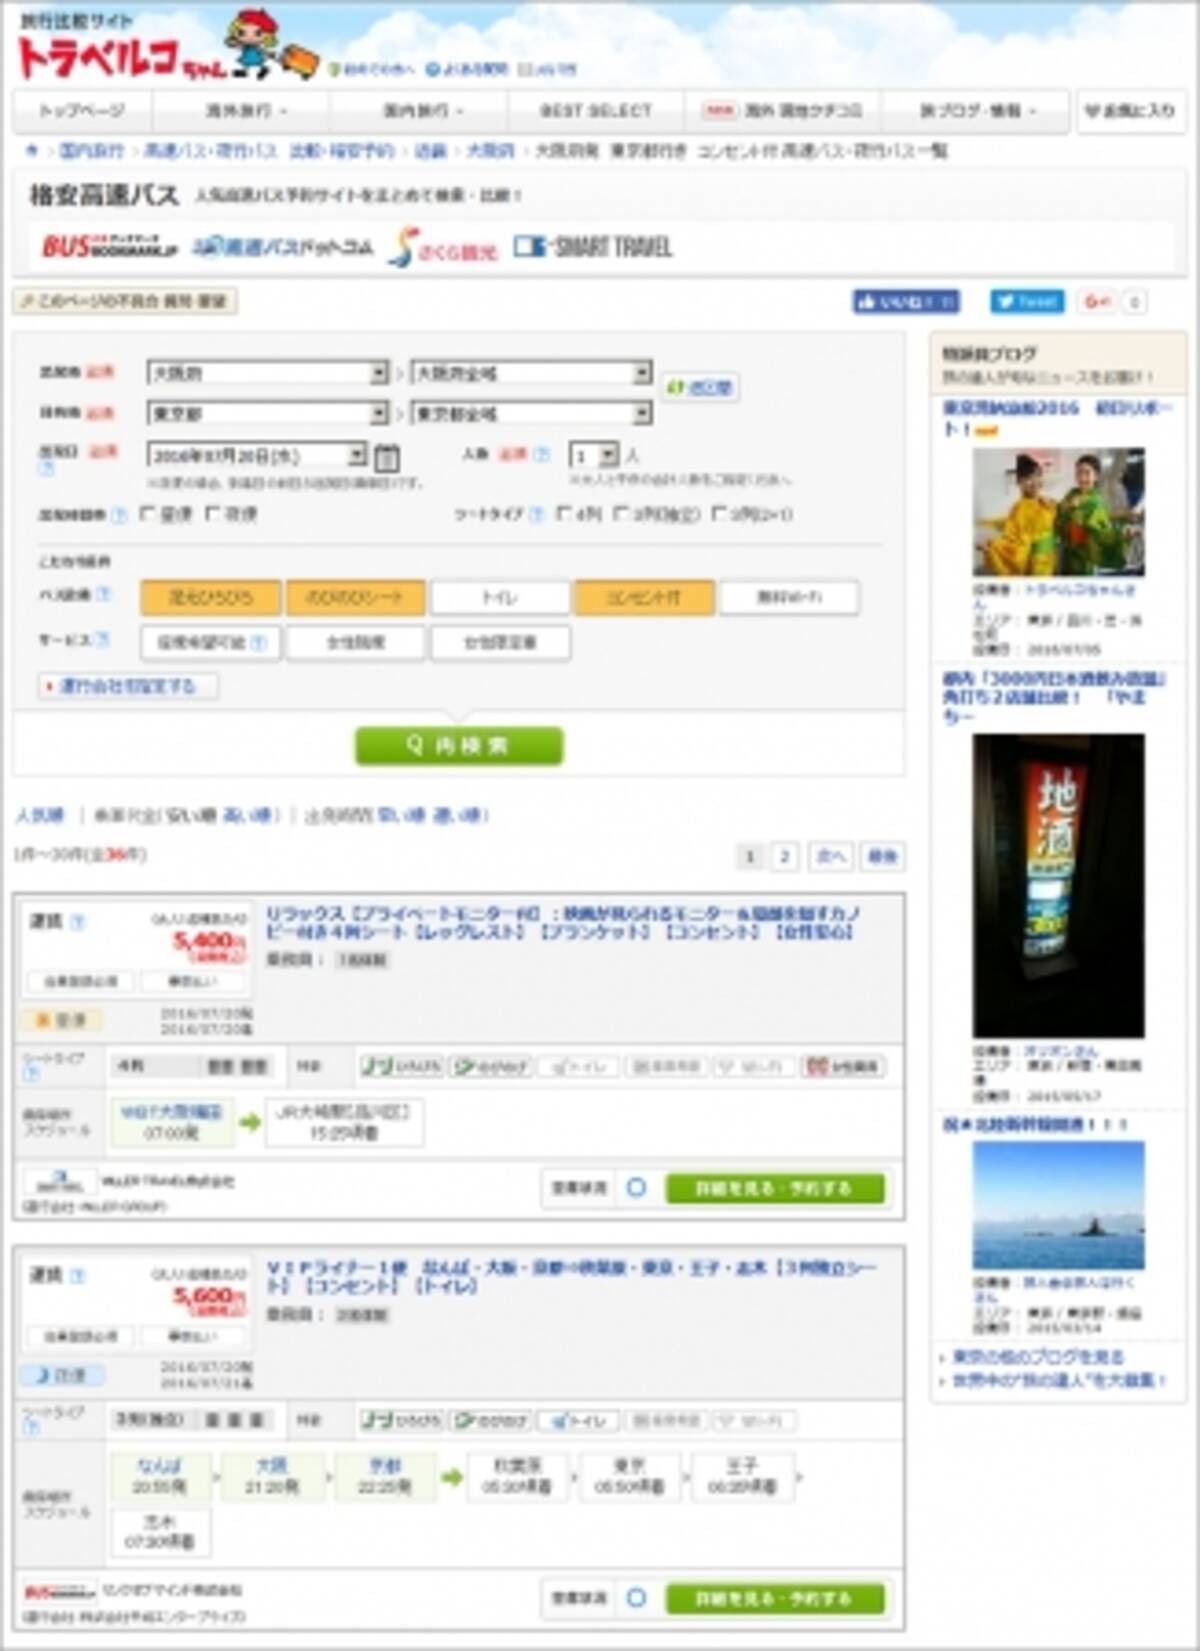Open BEST SELECT in the navigation bar
Screen dimensions: 1200x1651
point(596,111)
